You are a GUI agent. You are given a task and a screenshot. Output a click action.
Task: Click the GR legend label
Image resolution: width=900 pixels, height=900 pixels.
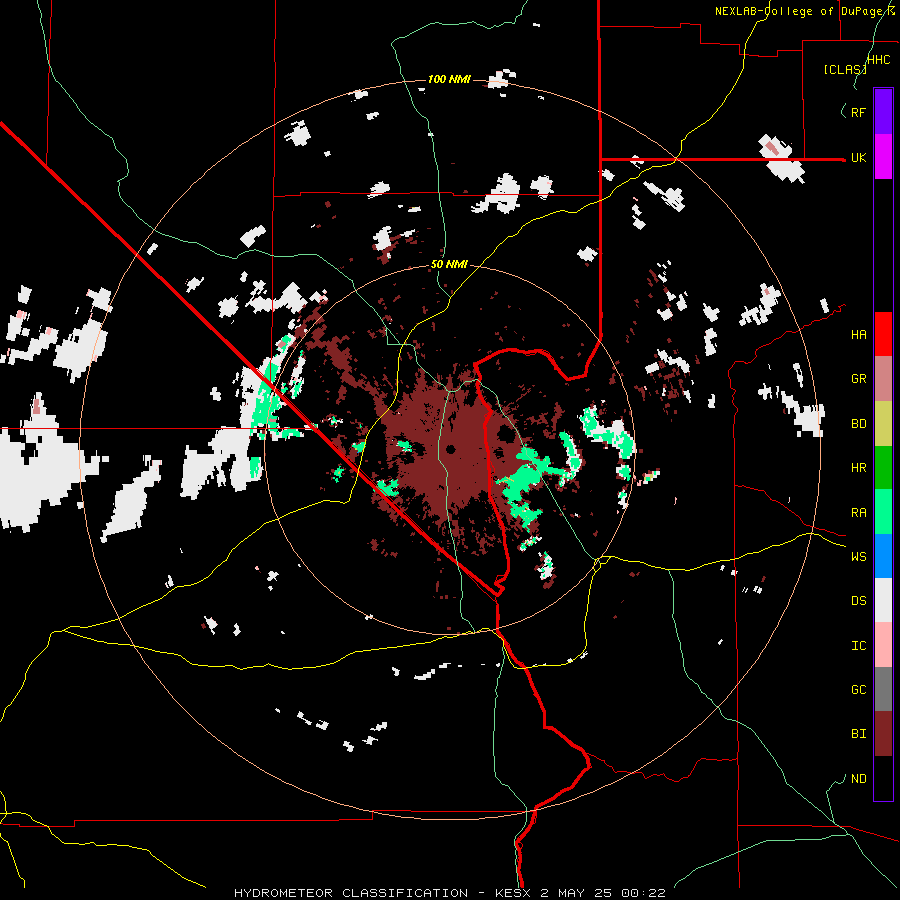pos(858,379)
